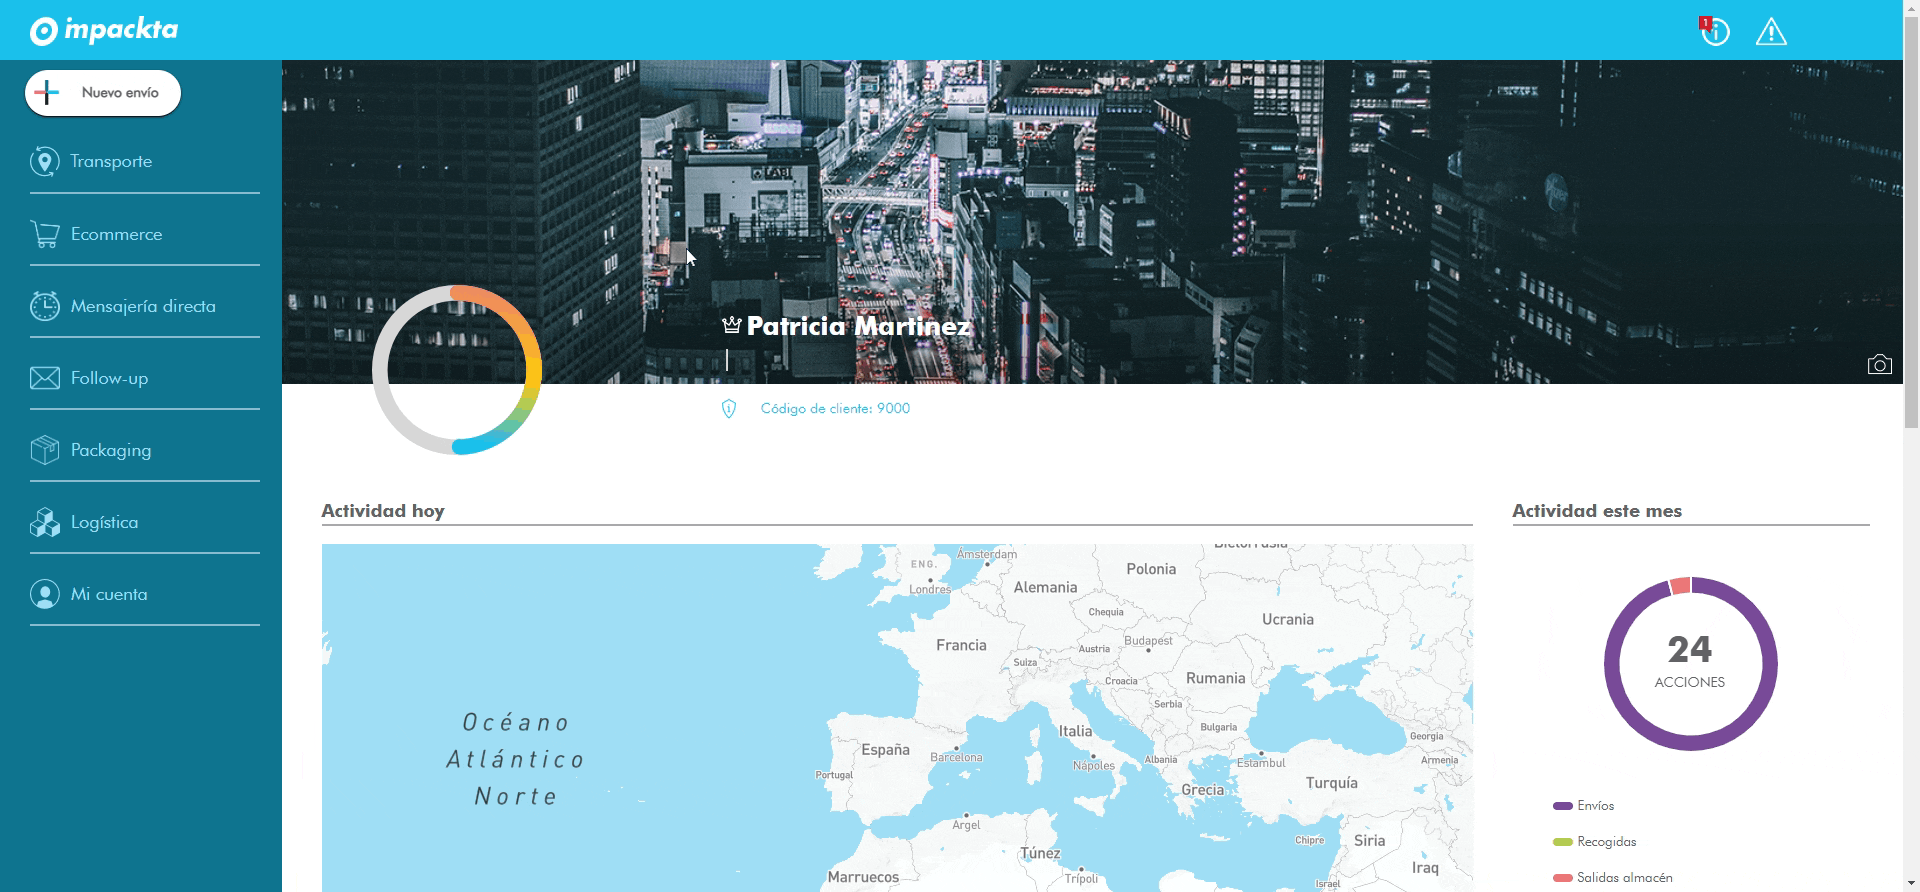Click the Ecommerce shopping cart icon
The image size is (1920, 892).
coord(45,234)
